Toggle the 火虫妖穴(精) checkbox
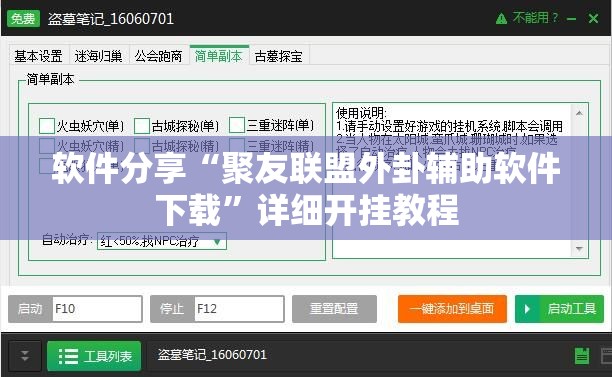 (x=47, y=146)
